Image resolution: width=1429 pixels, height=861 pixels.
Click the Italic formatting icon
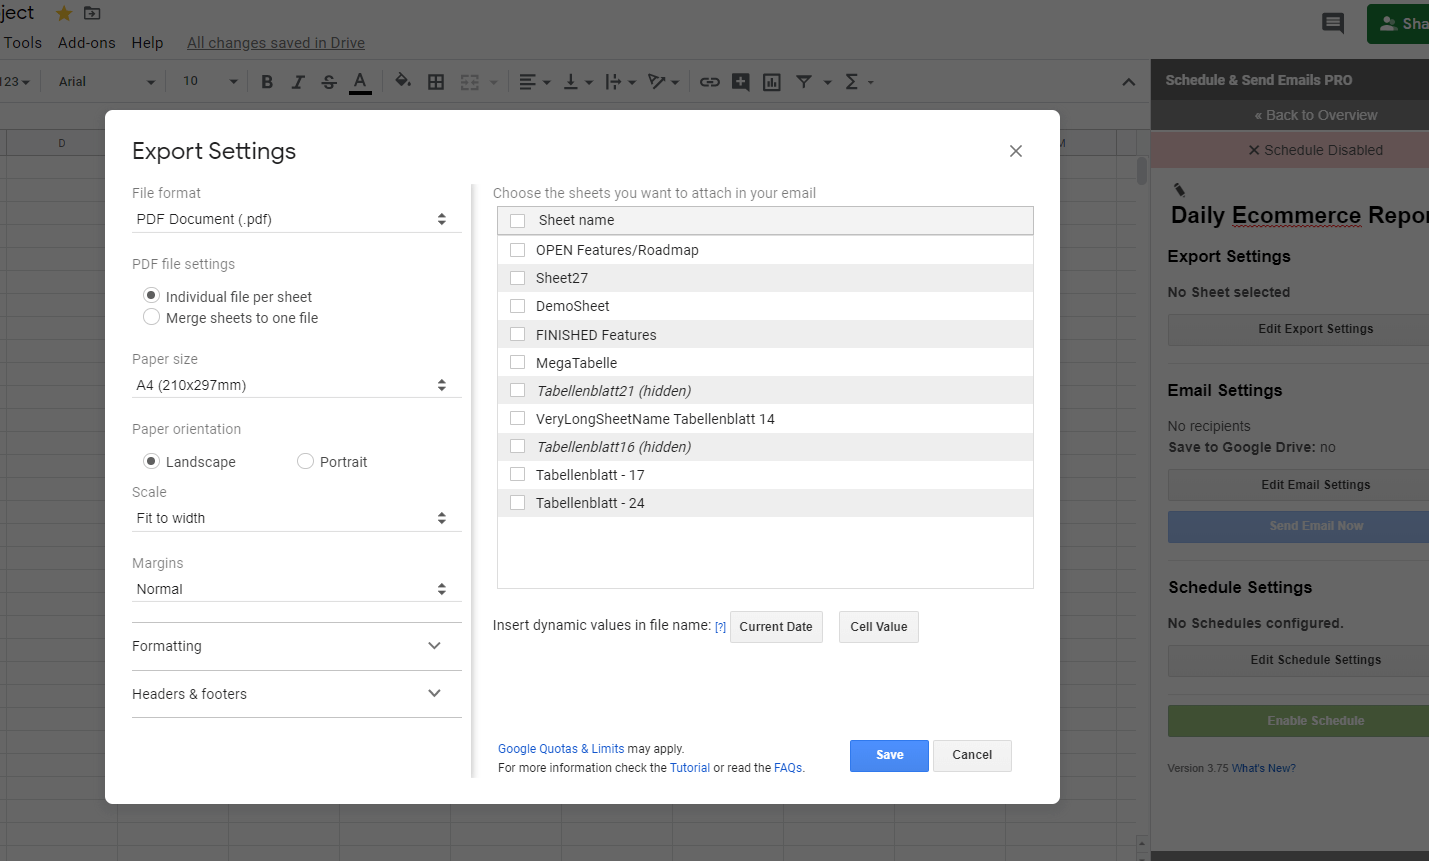coord(298,82)
